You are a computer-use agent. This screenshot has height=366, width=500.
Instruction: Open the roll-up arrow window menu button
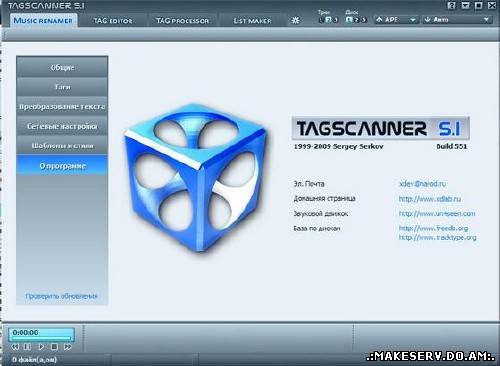pos(465,5)
